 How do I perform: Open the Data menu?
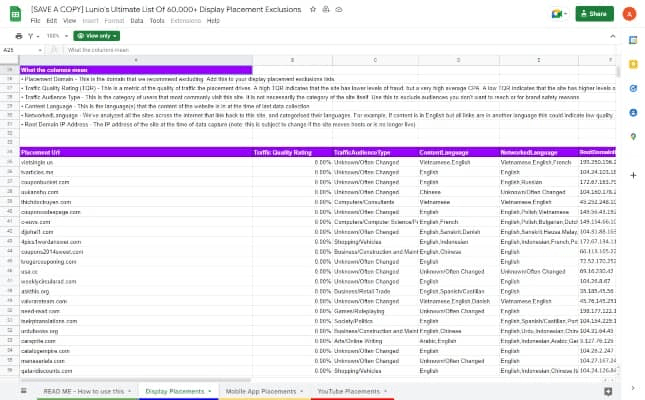tap(137, 21)
